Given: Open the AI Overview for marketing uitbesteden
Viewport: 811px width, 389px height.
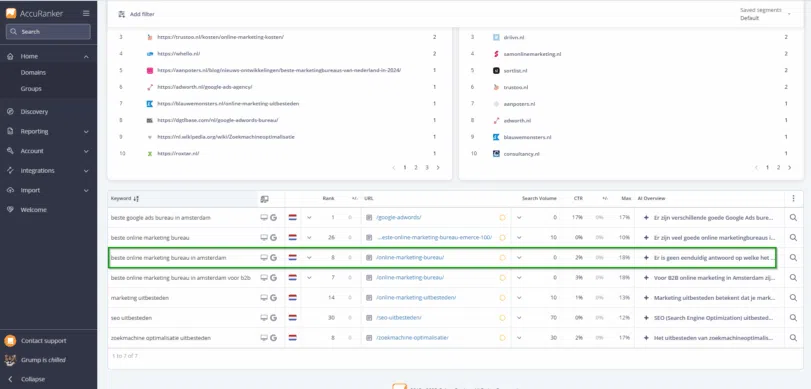Looking at the screenshot, I should 714,298.
